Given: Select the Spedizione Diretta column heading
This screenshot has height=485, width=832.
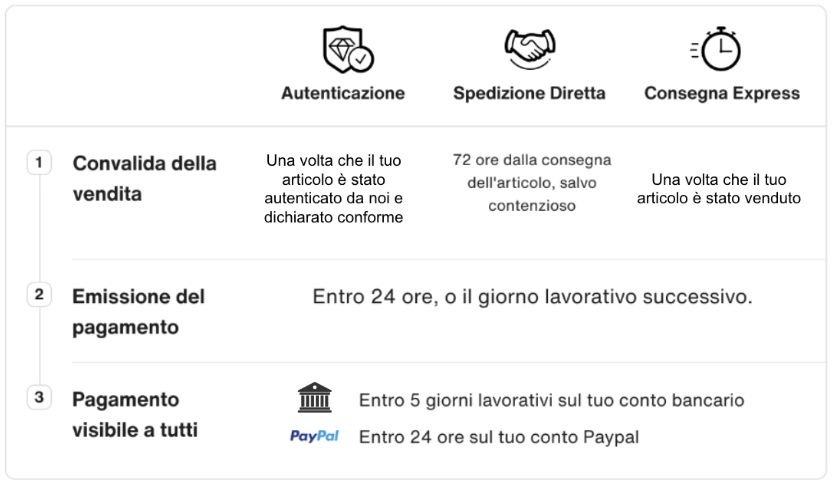Looking at the screenshot, I should (529, 93).
